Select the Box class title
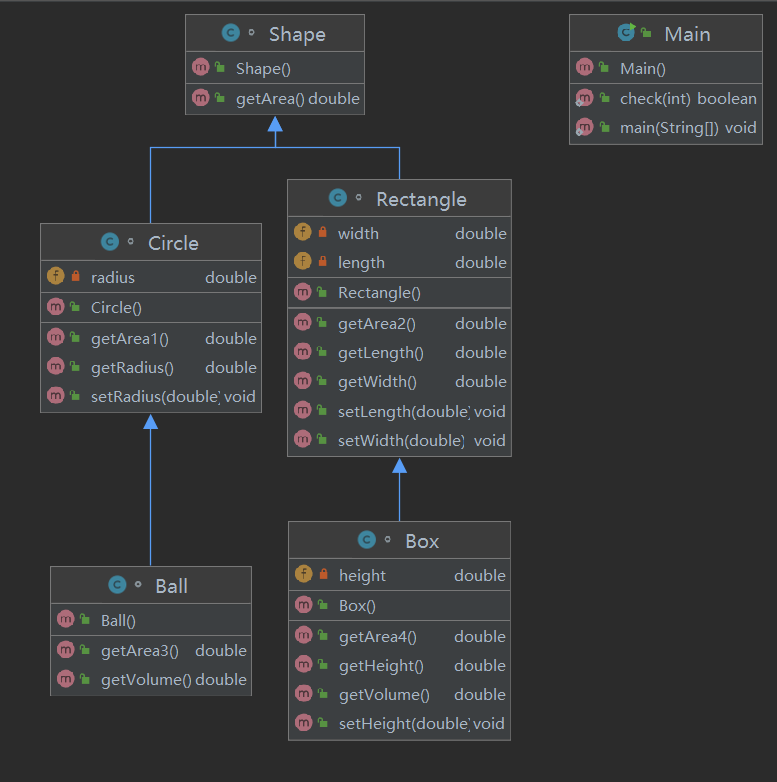Image resolution: width=777 pixels, height=782 pixels. [x=422, y=541]
